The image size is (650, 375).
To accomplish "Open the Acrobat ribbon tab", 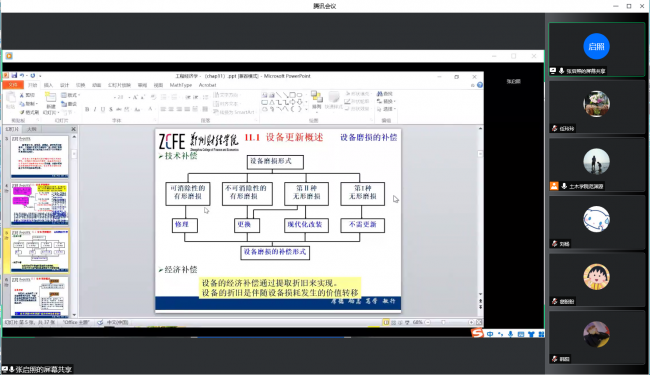I will click(x=207, y=85).
